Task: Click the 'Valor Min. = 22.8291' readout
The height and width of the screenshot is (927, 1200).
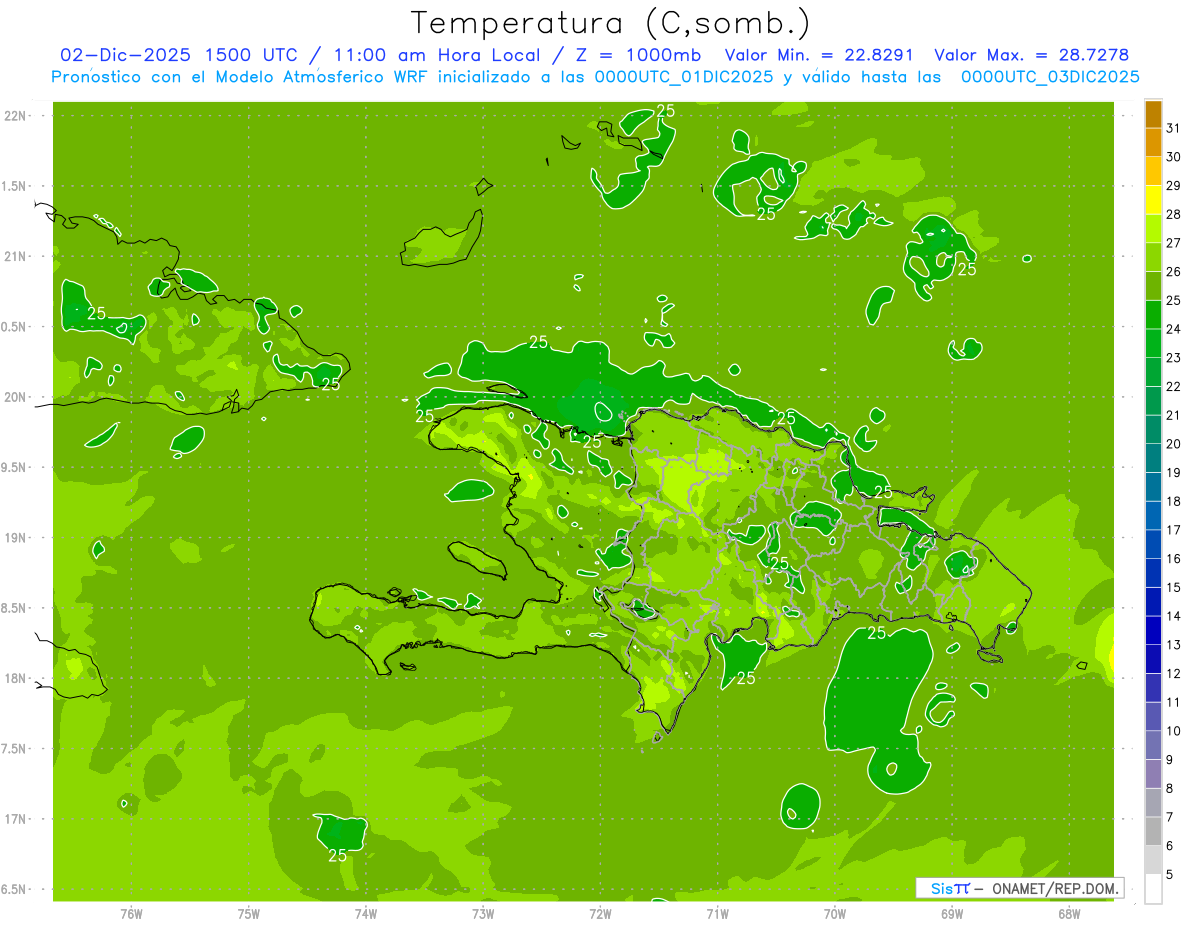Action: coord(821,55)
